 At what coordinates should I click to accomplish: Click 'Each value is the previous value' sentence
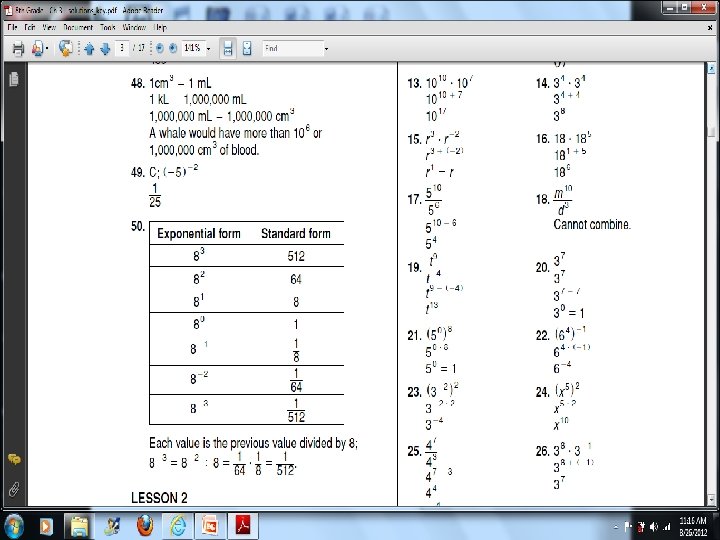(x=253, y=443)
